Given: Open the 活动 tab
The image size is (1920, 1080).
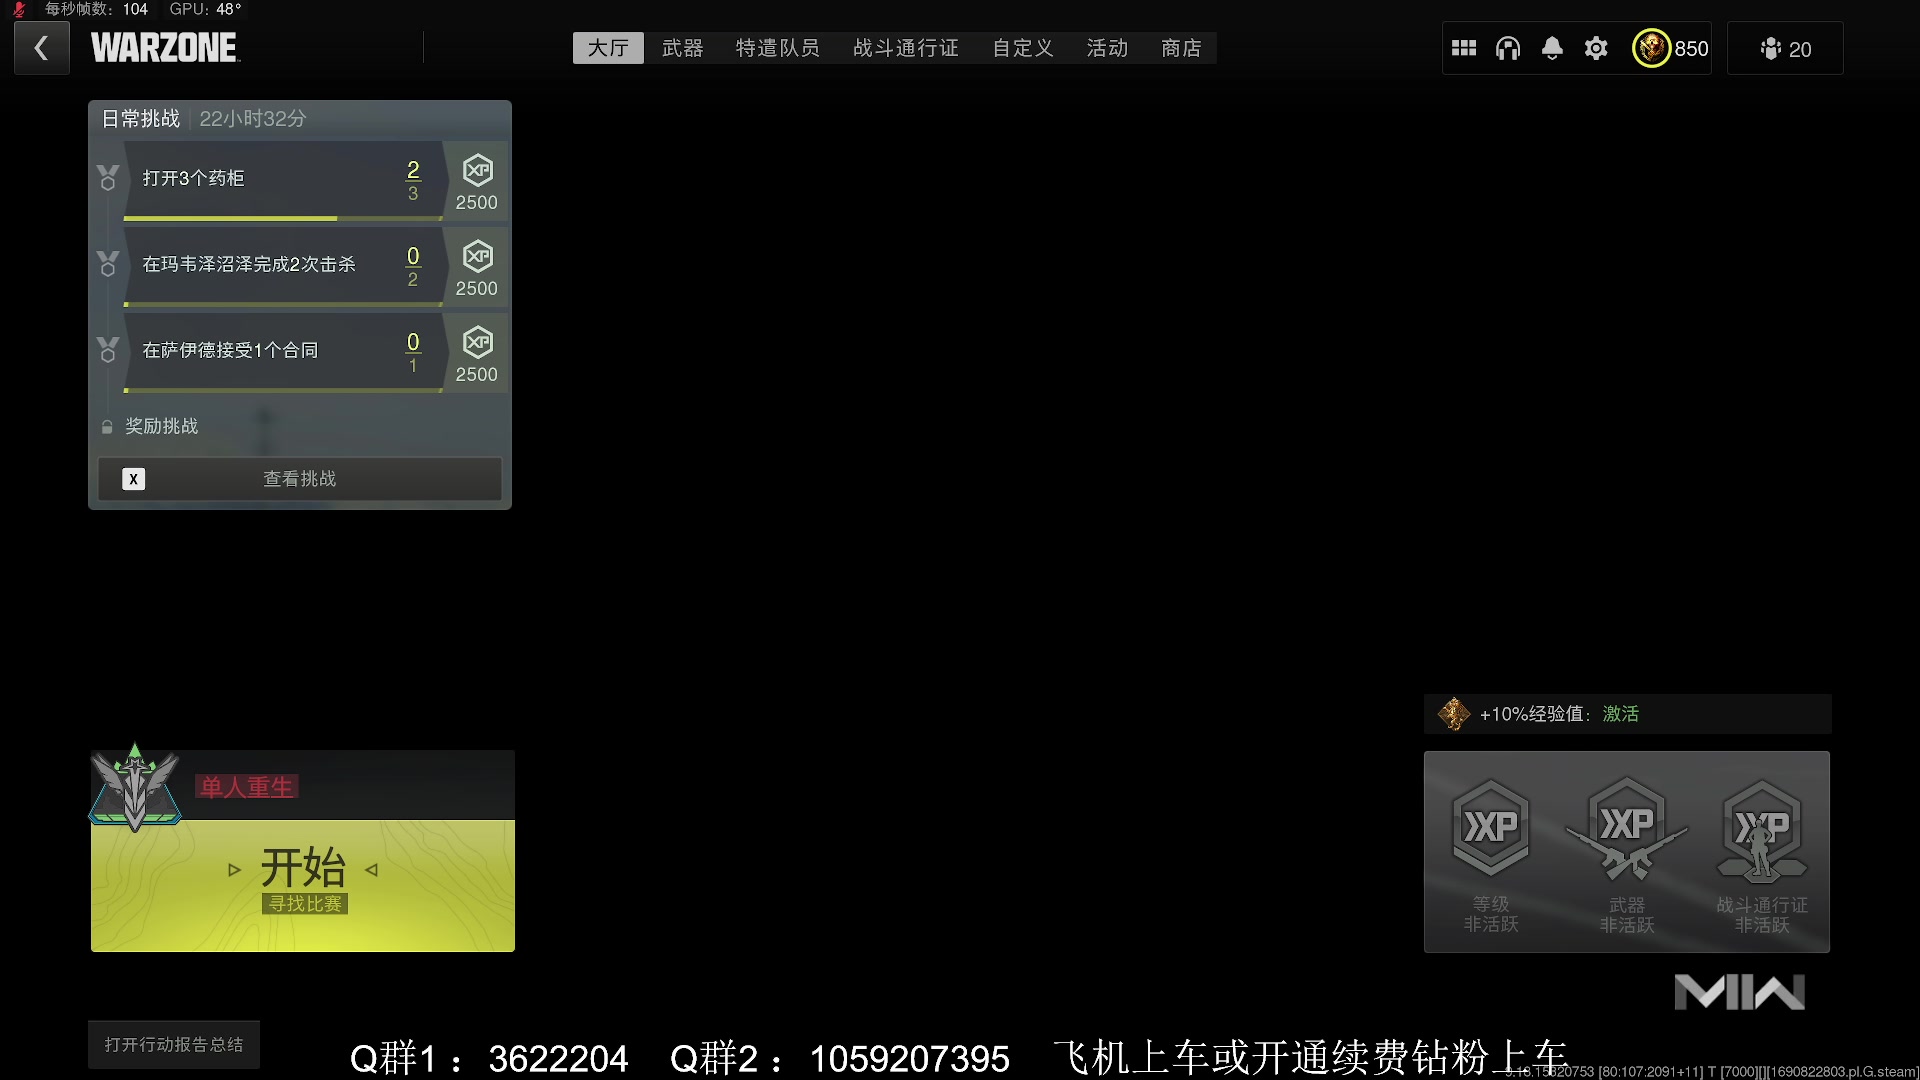Looking at the screenshot, I should pos(1108,48).
